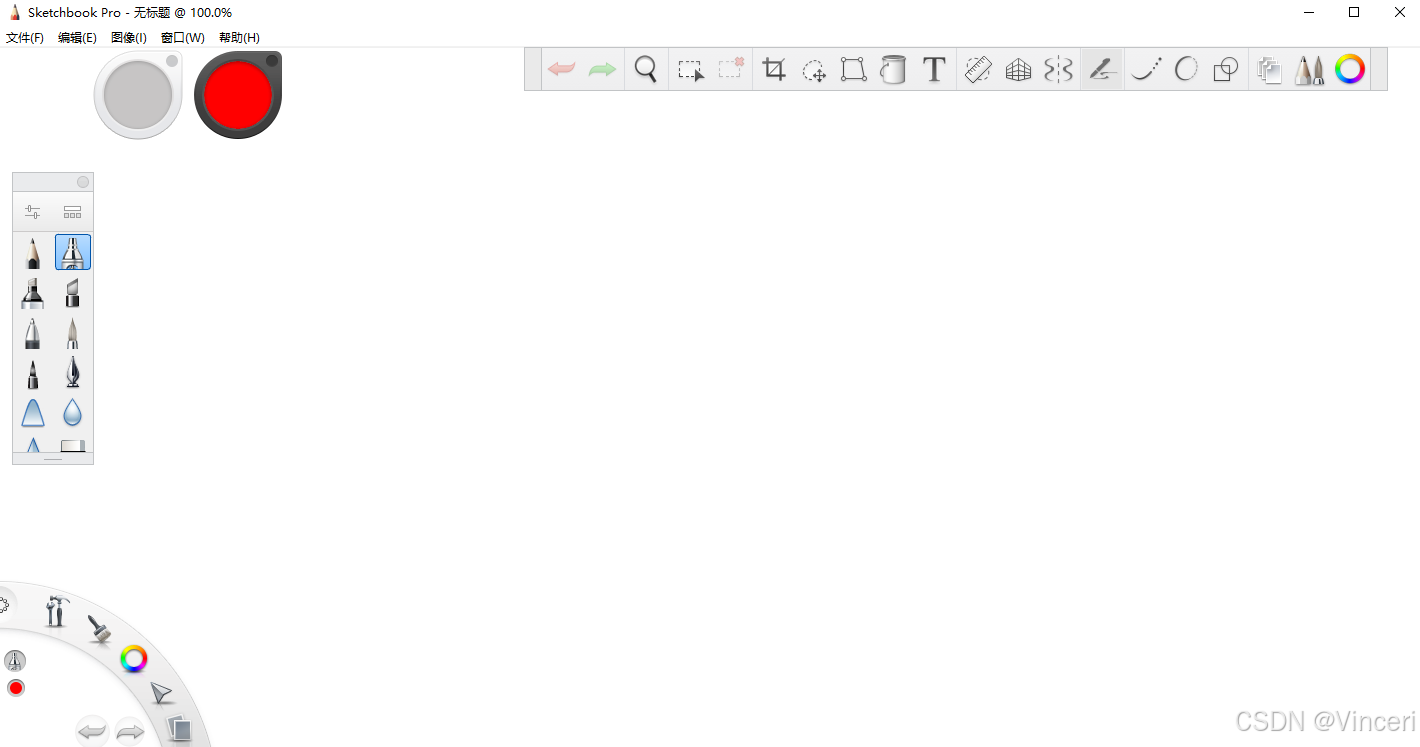Select the Zoom magnifier tool
Viewport: 1420px width, 747px height.
tap(646, 69)
